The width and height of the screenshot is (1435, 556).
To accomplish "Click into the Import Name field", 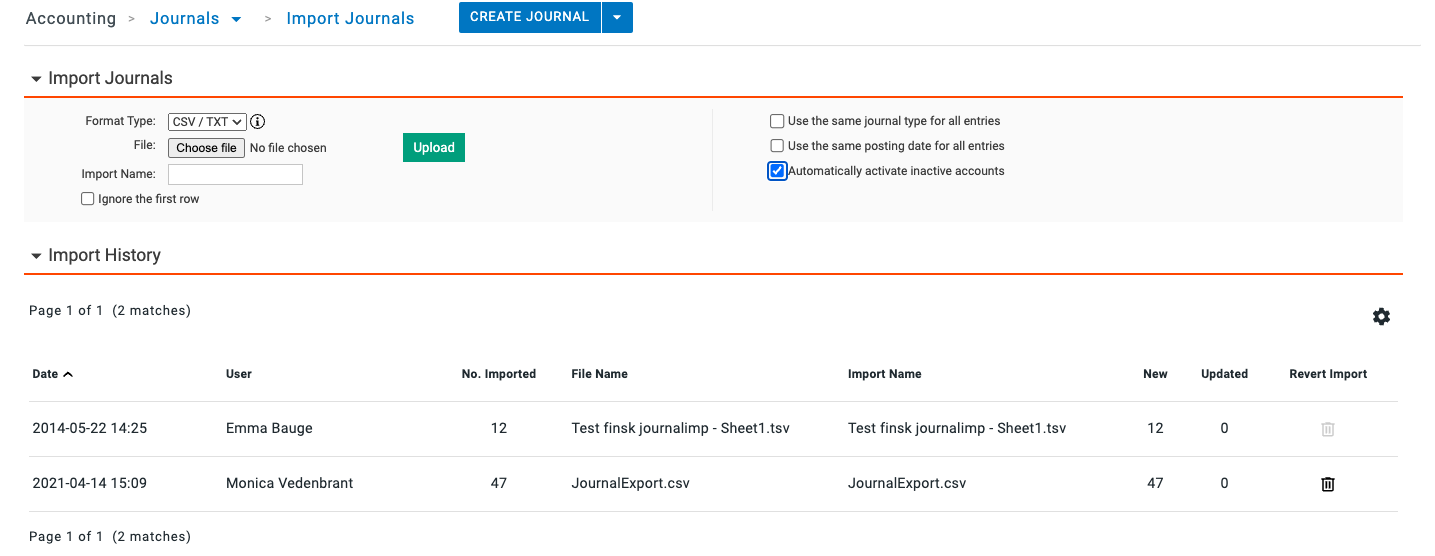I will (235, 174).
